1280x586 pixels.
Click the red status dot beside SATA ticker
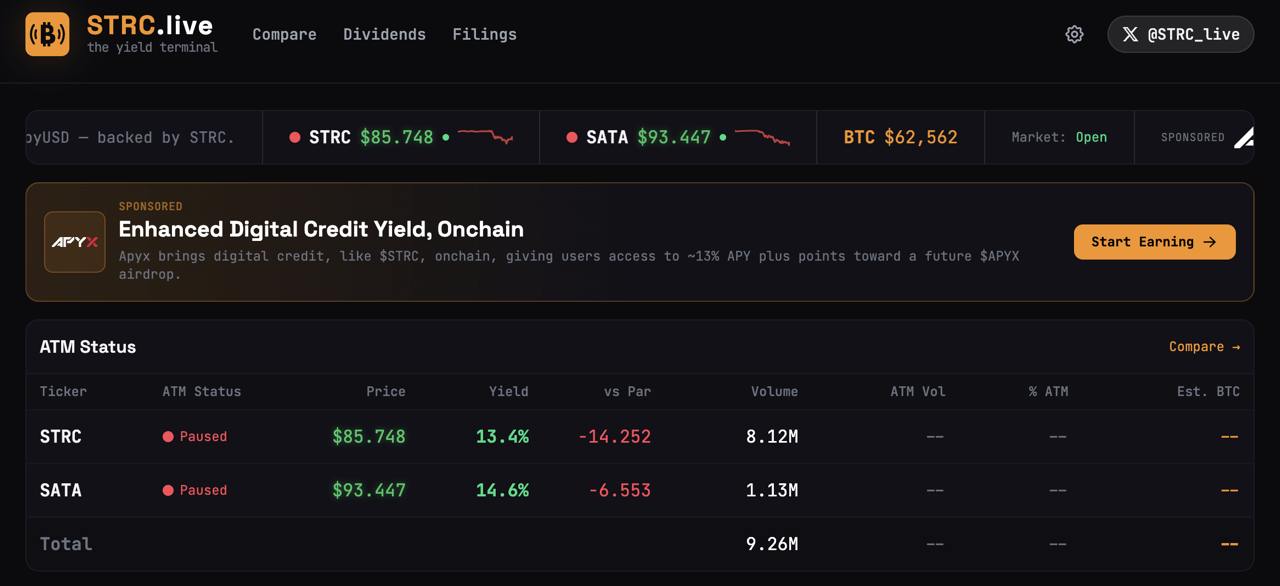pos(572,137)
